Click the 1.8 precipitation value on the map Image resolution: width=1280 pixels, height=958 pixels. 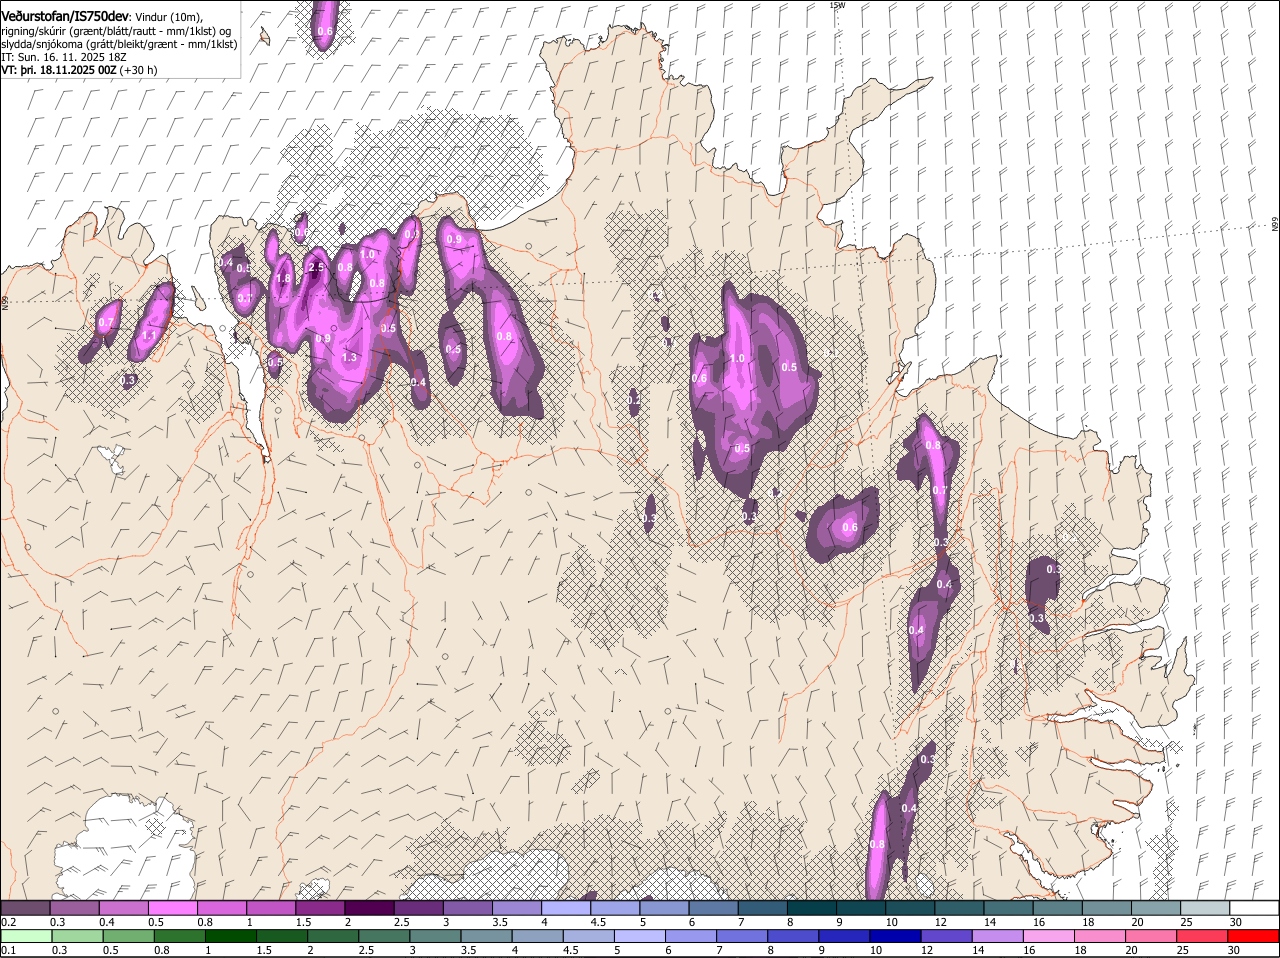tap(283, 279)
